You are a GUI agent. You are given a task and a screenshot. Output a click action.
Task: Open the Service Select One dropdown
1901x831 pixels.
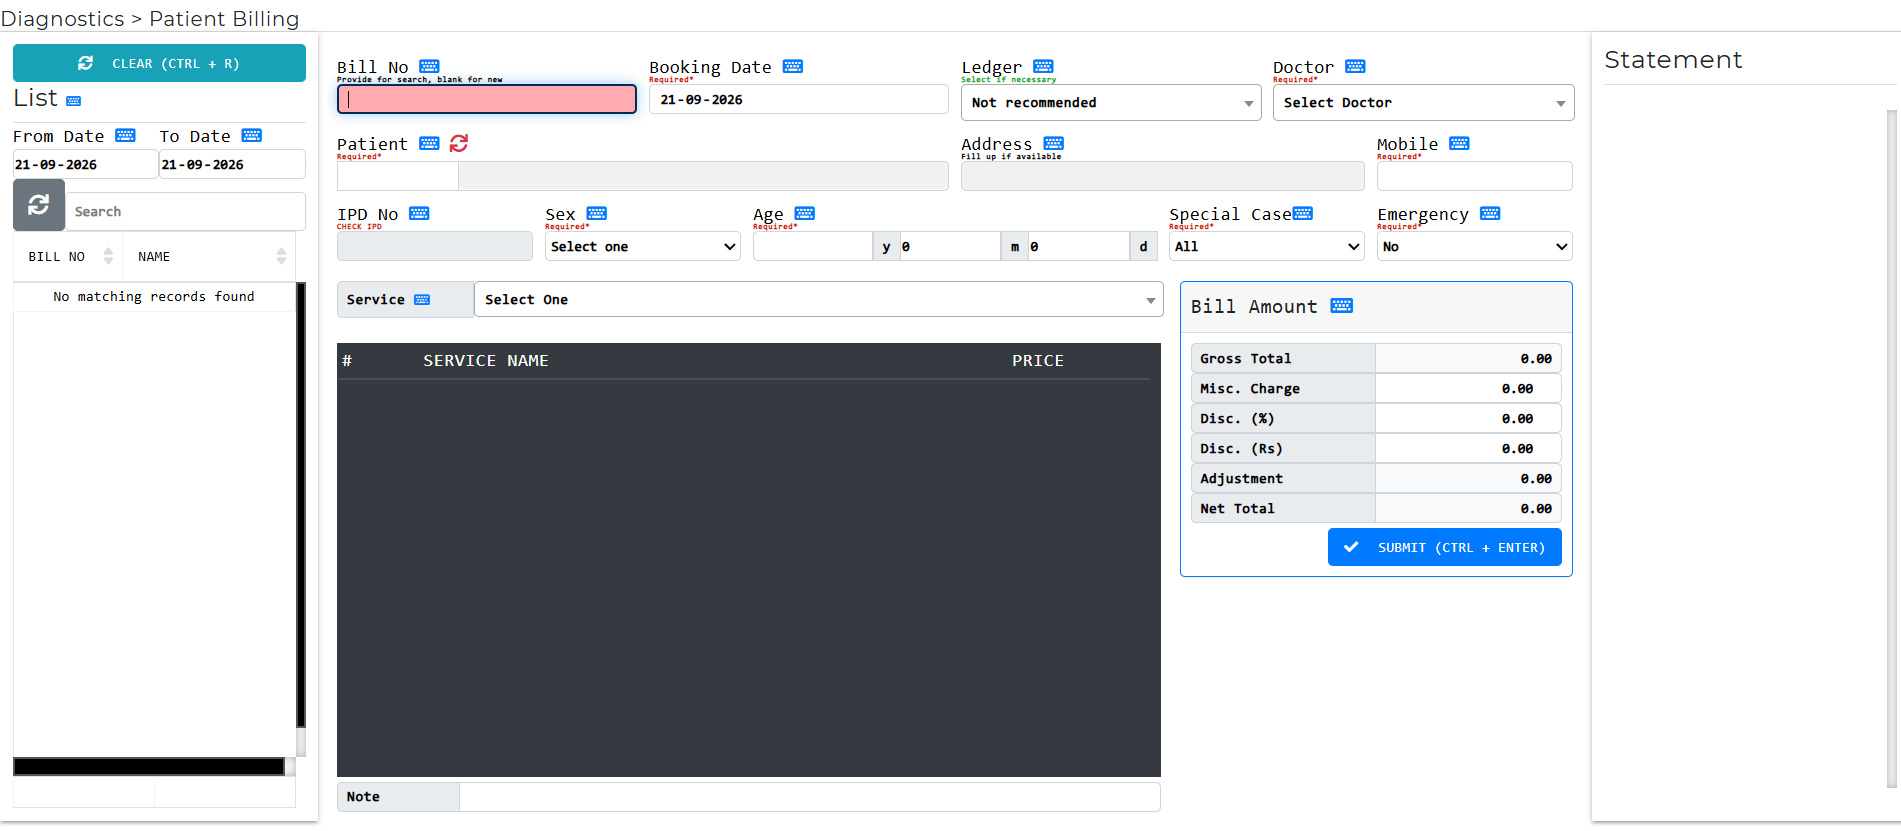tap(818, 300)
